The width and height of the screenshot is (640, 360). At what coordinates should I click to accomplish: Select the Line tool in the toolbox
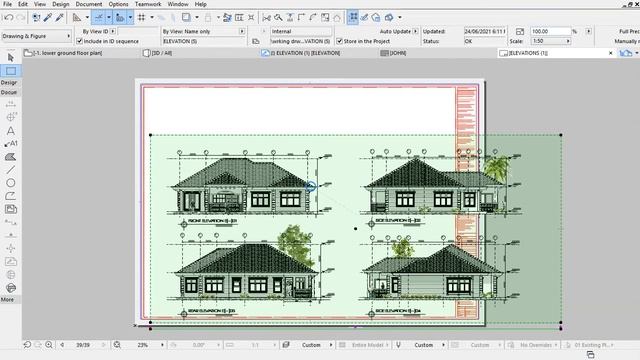tap(11, 170)
